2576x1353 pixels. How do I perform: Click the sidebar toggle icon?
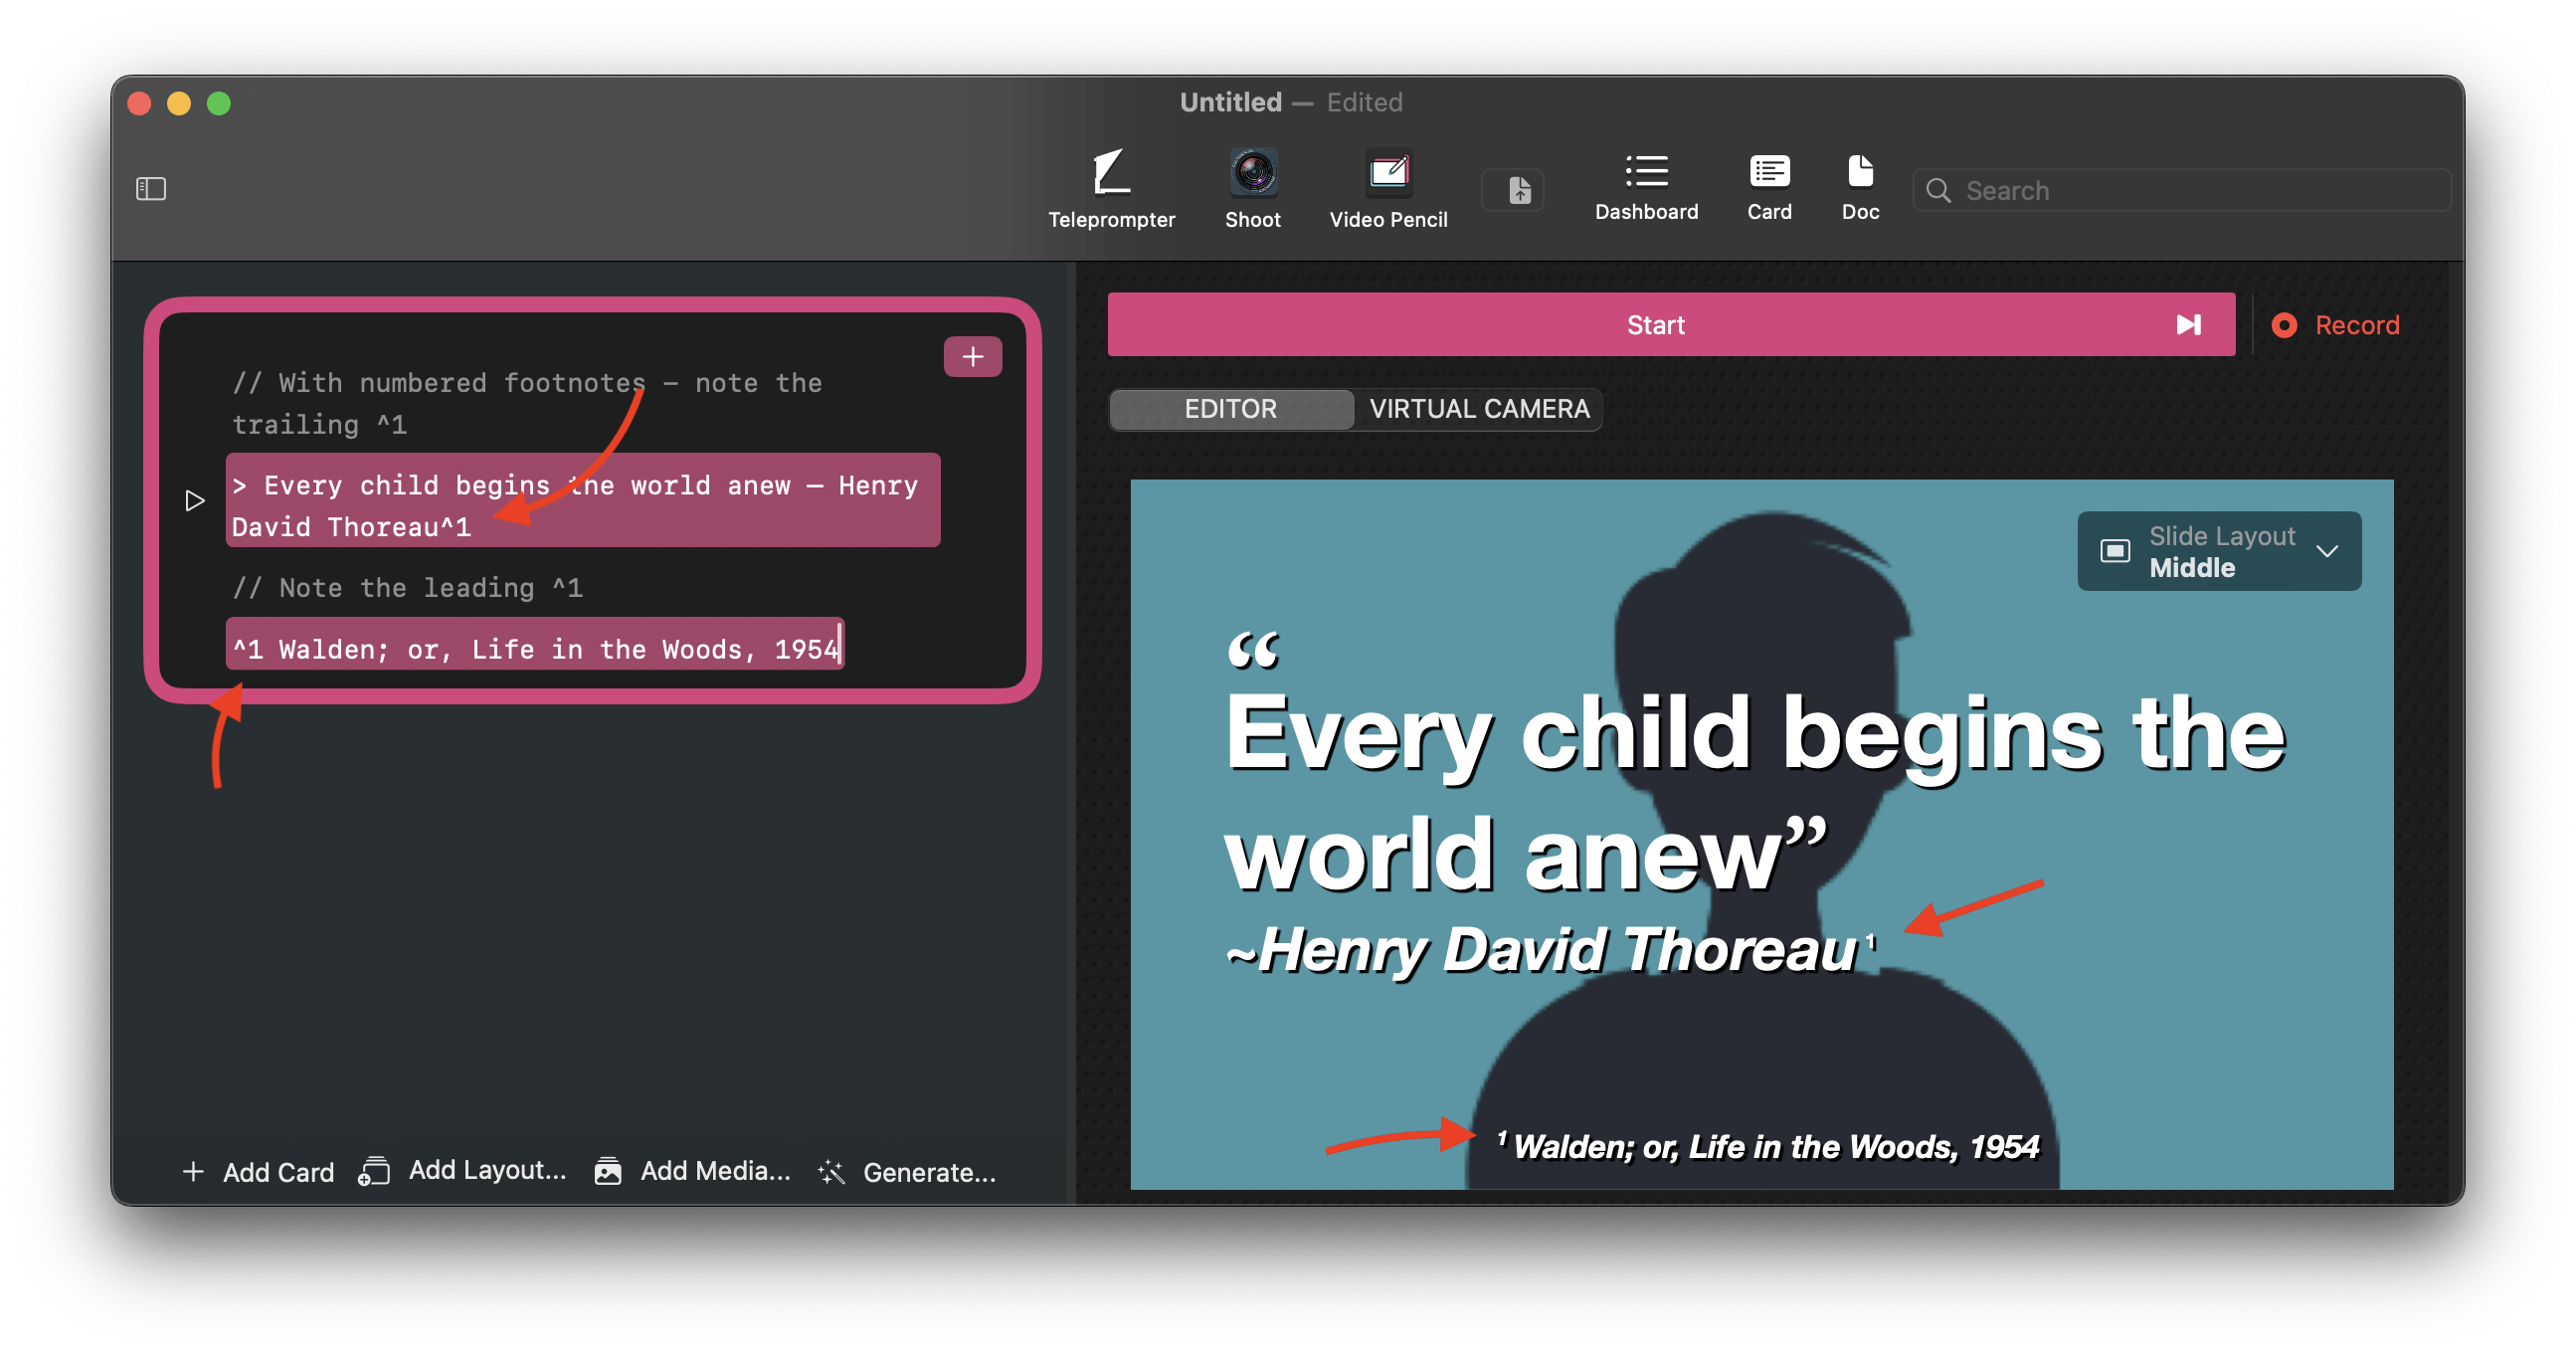pos(151,189)
